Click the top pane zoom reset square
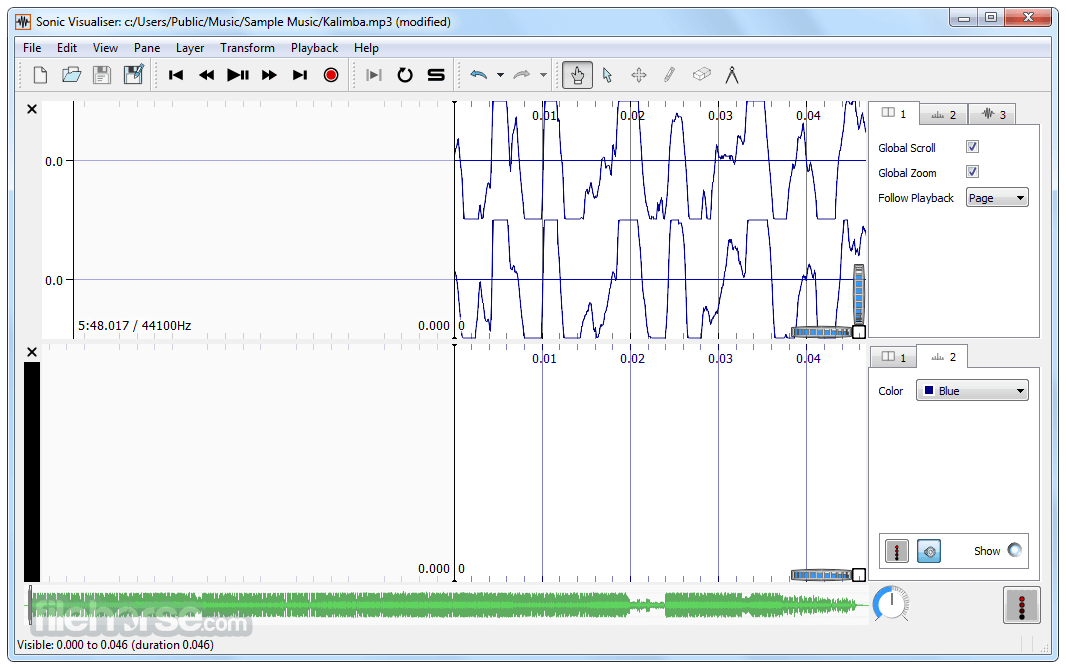The width and height of the screenshot is (1066, 667). [x=859, y=332]
